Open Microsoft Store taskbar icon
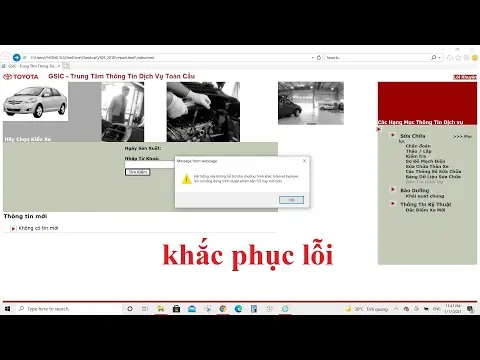Viewport: 480px width, 360px height. click(176, 309)
